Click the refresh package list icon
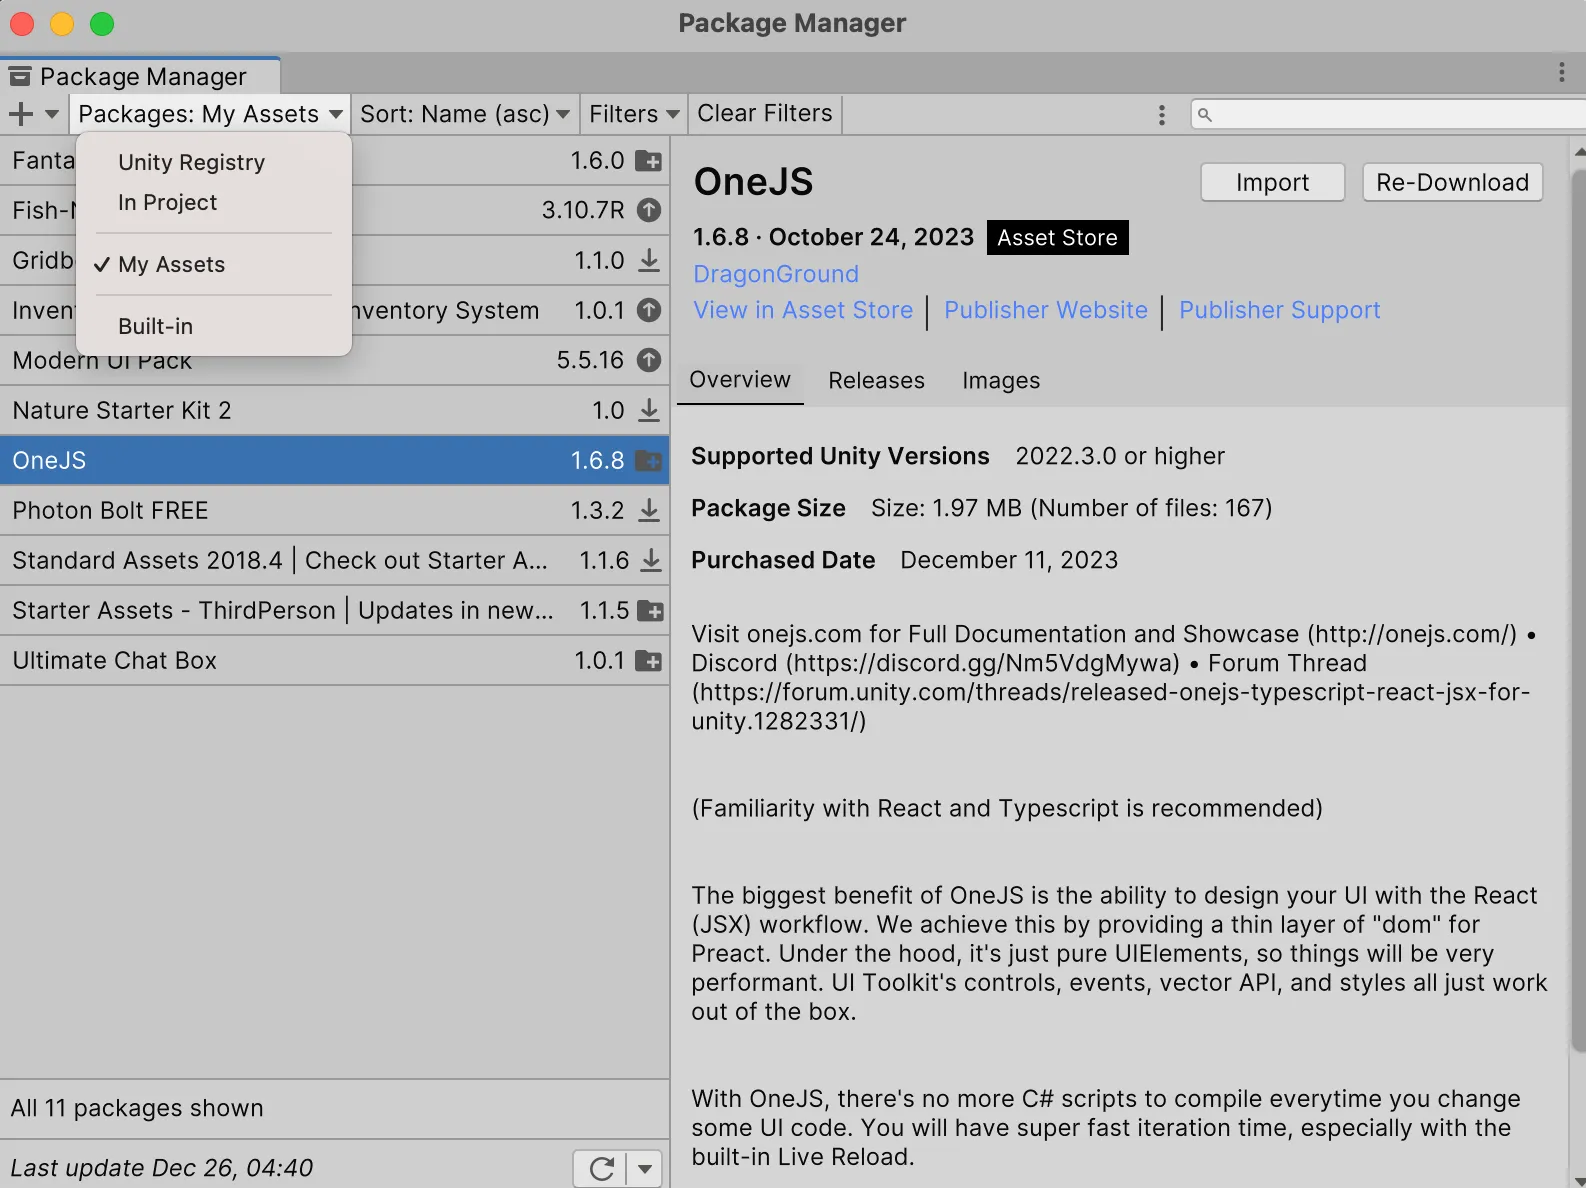 [x=601, y=1168]
